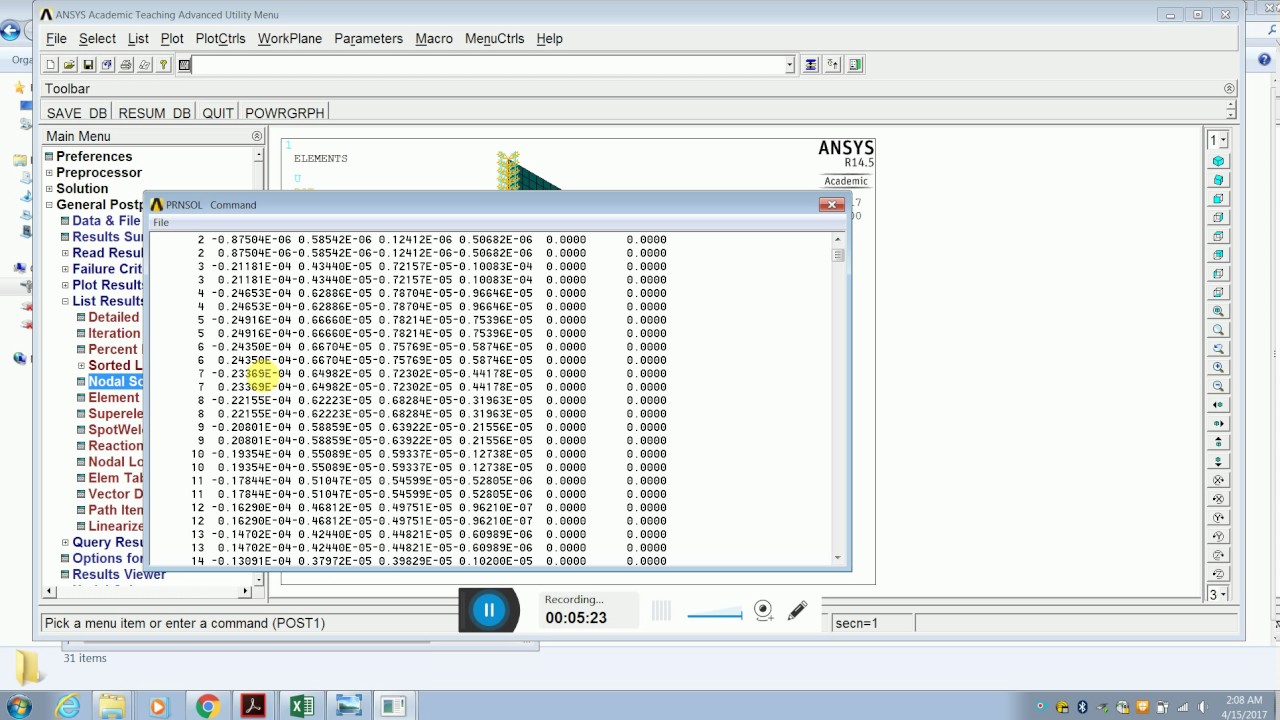Image resolution: width=1280 pixels, height=720 pixels.
Task: Click the pan model left icon
Action: tap(1218, 405)
